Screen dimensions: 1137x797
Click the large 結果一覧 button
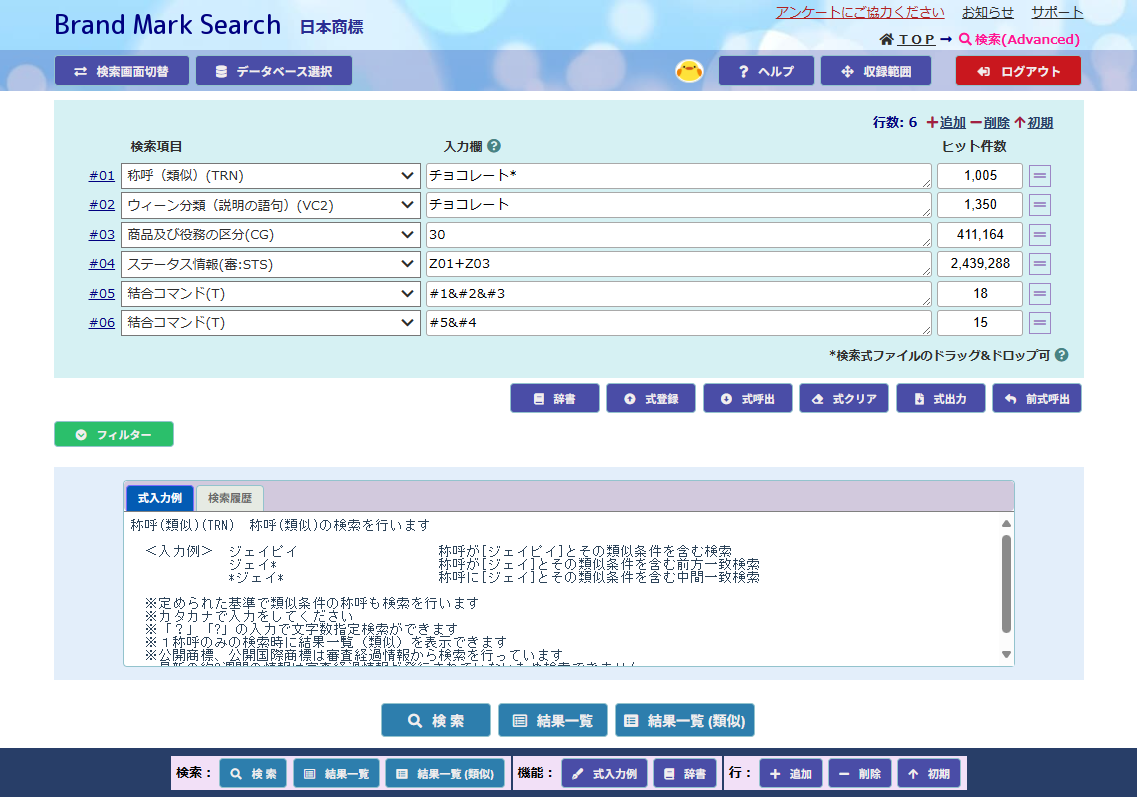coord(553,720)
